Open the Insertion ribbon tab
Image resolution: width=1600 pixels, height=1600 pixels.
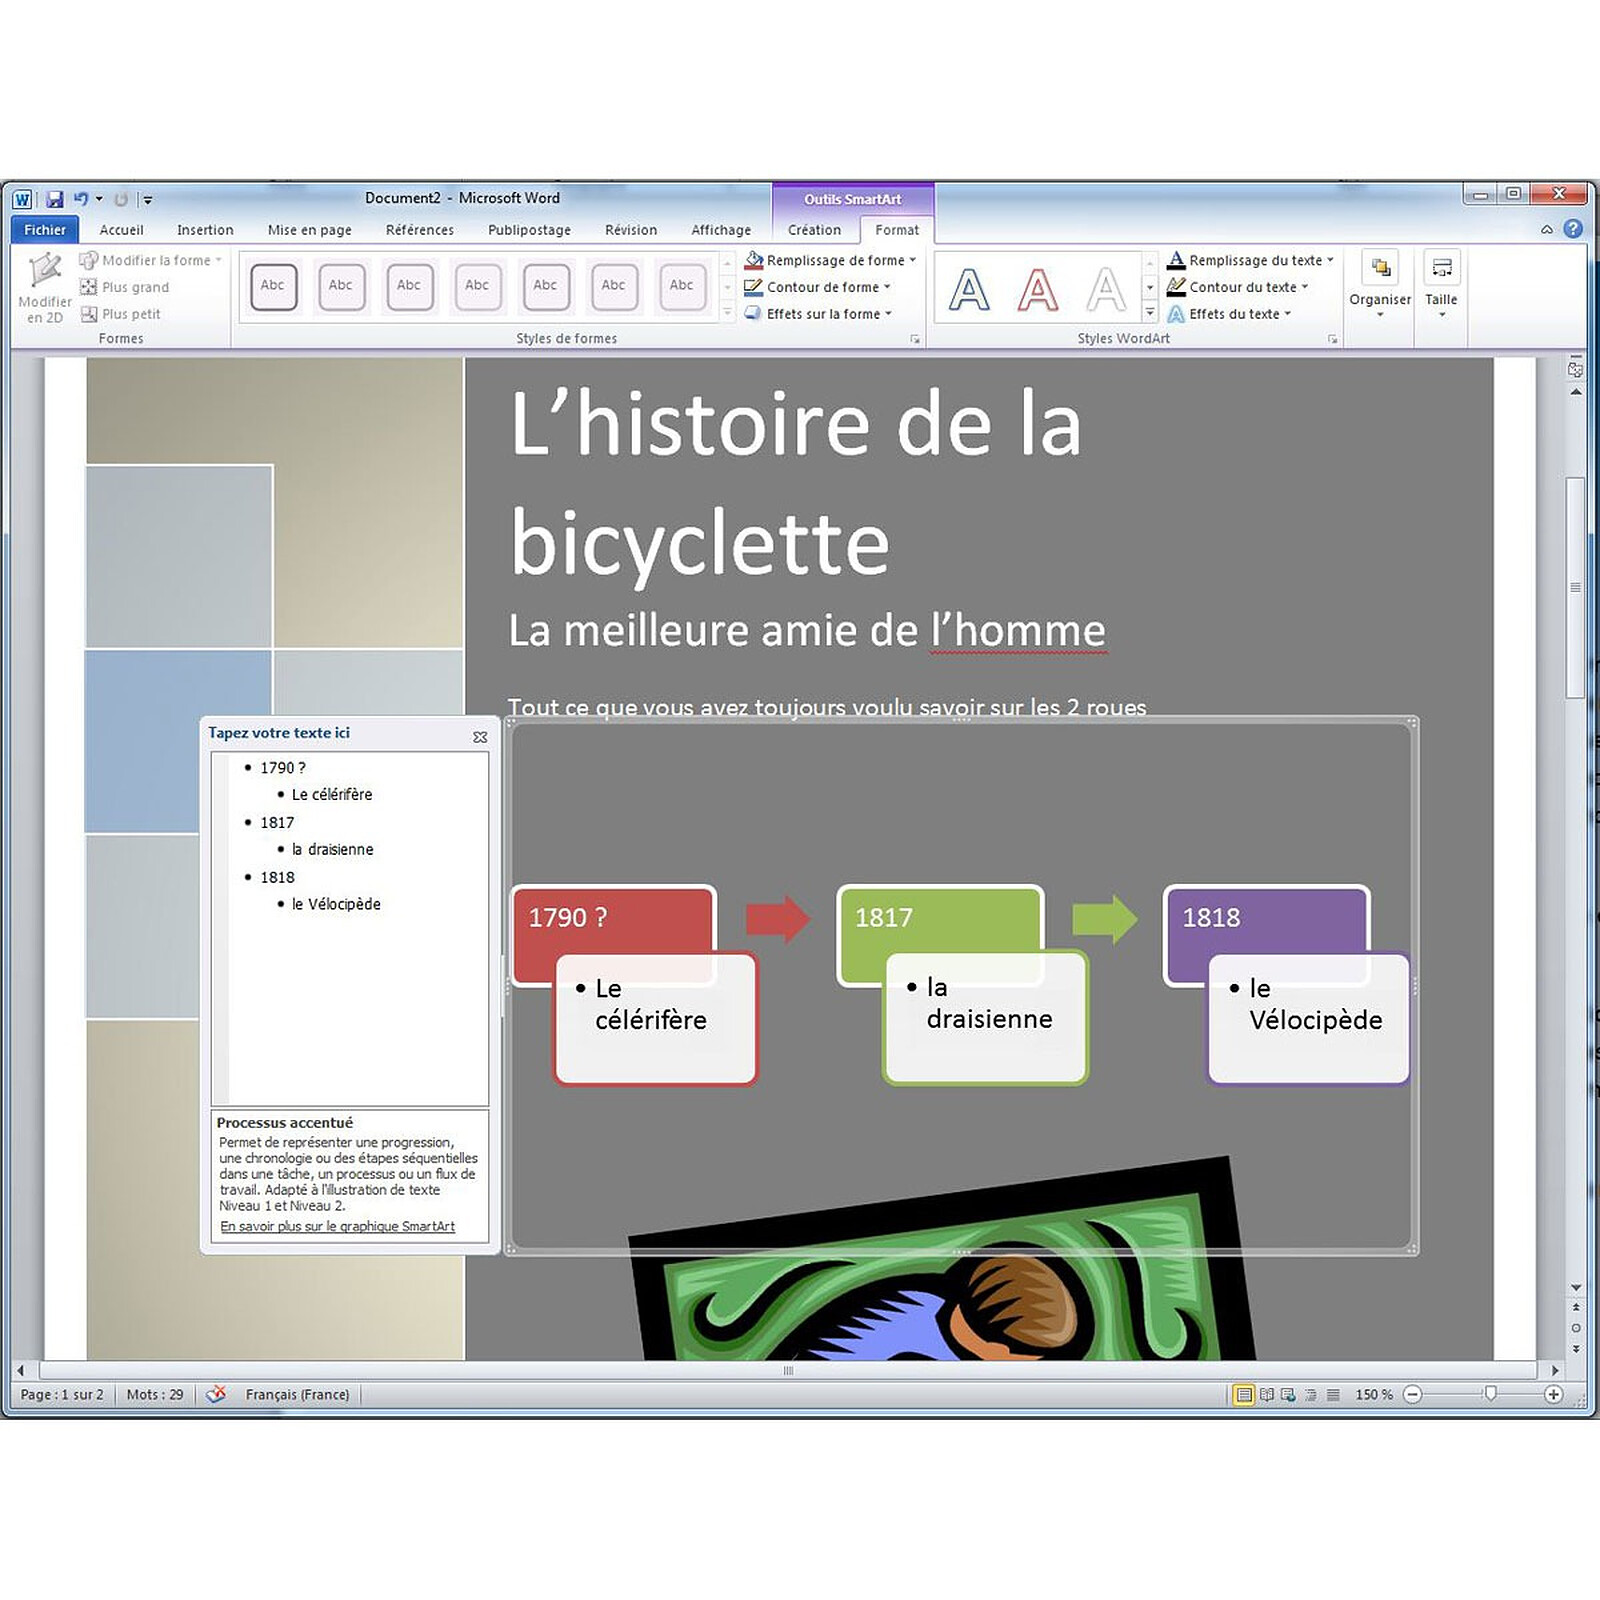coord(205,230)
